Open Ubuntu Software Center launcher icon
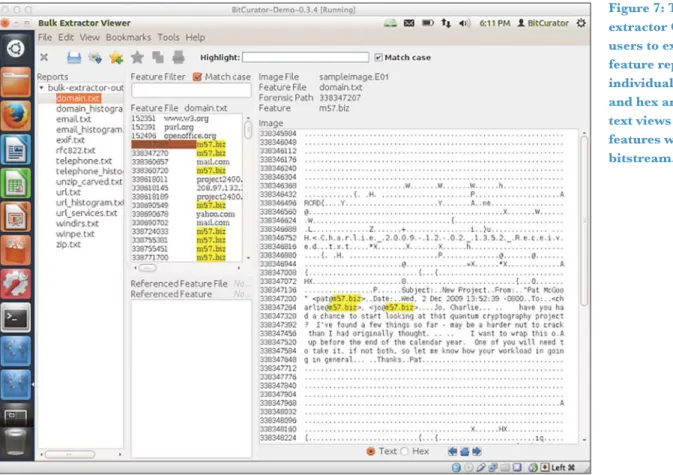 tap(16, 250)
